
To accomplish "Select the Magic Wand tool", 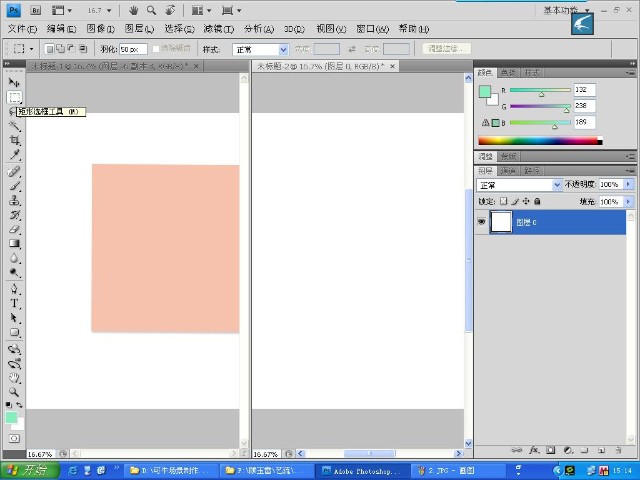I will click(x=14, y=126).
